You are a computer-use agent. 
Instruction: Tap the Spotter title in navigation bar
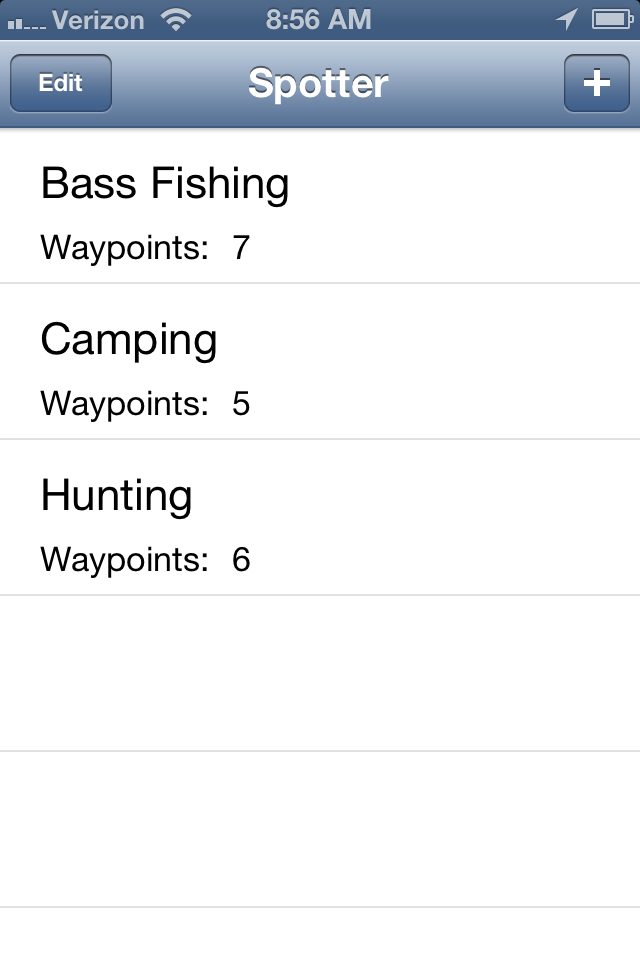[318, 83]
